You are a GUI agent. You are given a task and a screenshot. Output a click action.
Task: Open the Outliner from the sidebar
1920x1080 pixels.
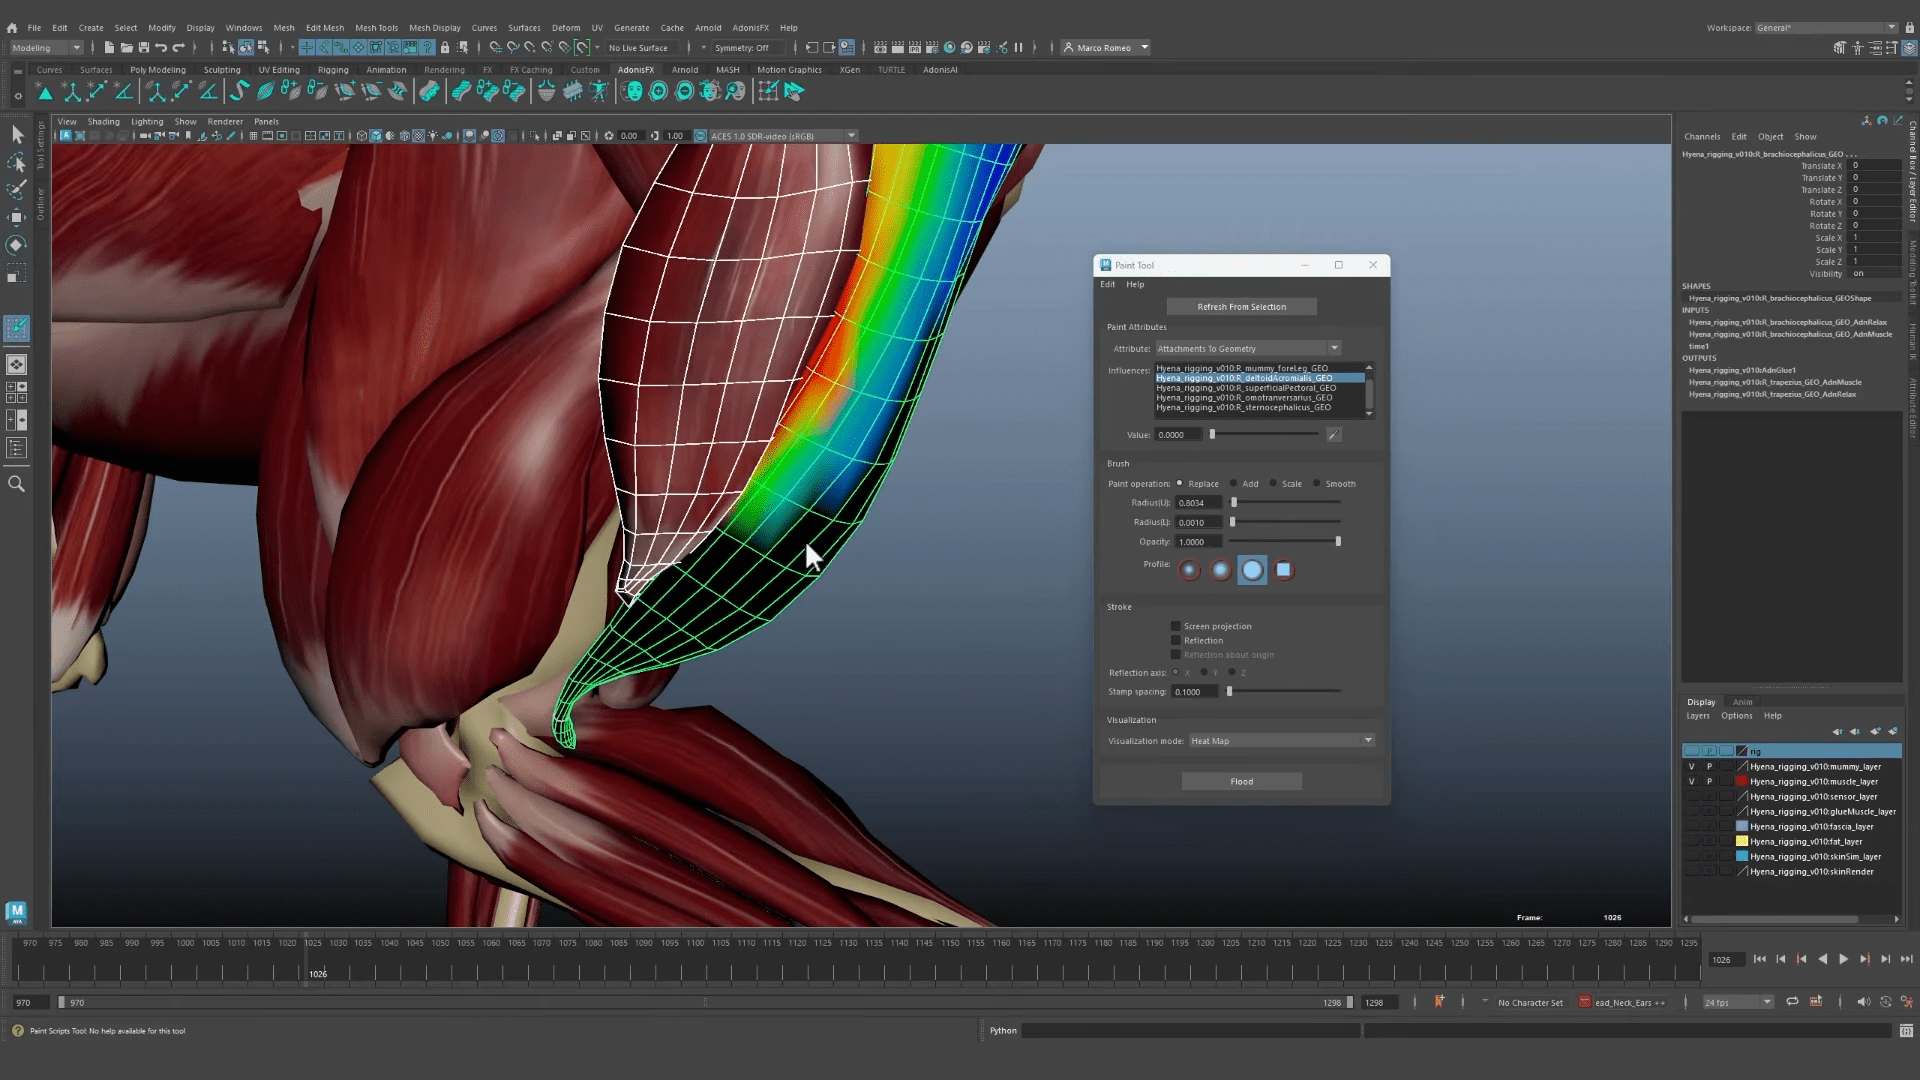(40, 200)
